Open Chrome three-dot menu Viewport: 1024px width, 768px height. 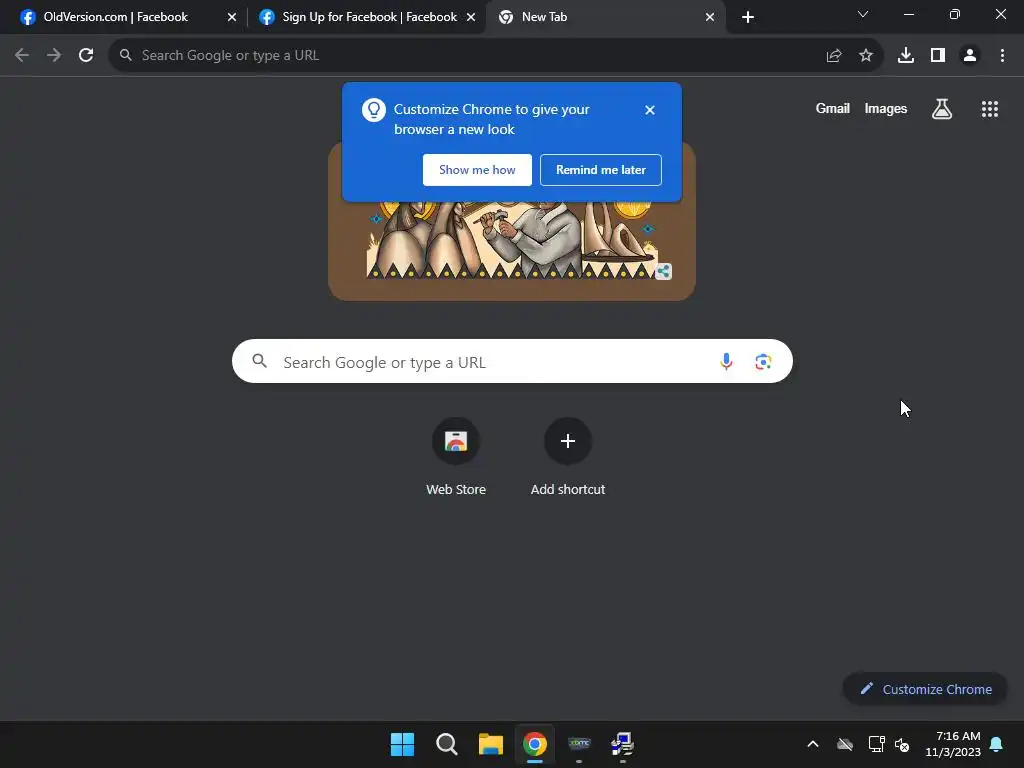click(x=1002, y=56)
